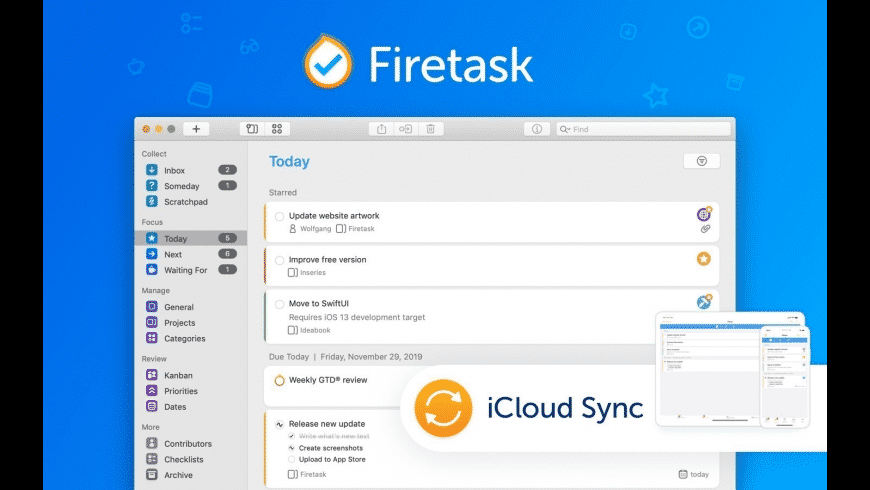
Task: Click the Someday question mark icon
Action: click(x=151, y=185)
